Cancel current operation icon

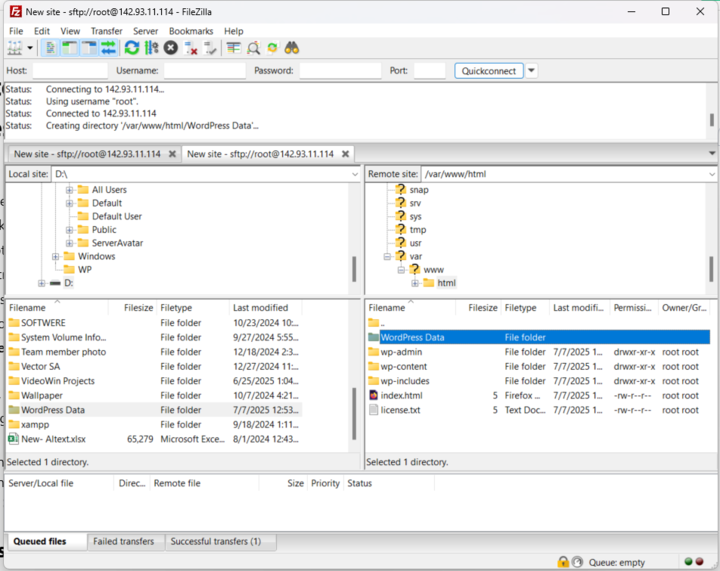171,48
